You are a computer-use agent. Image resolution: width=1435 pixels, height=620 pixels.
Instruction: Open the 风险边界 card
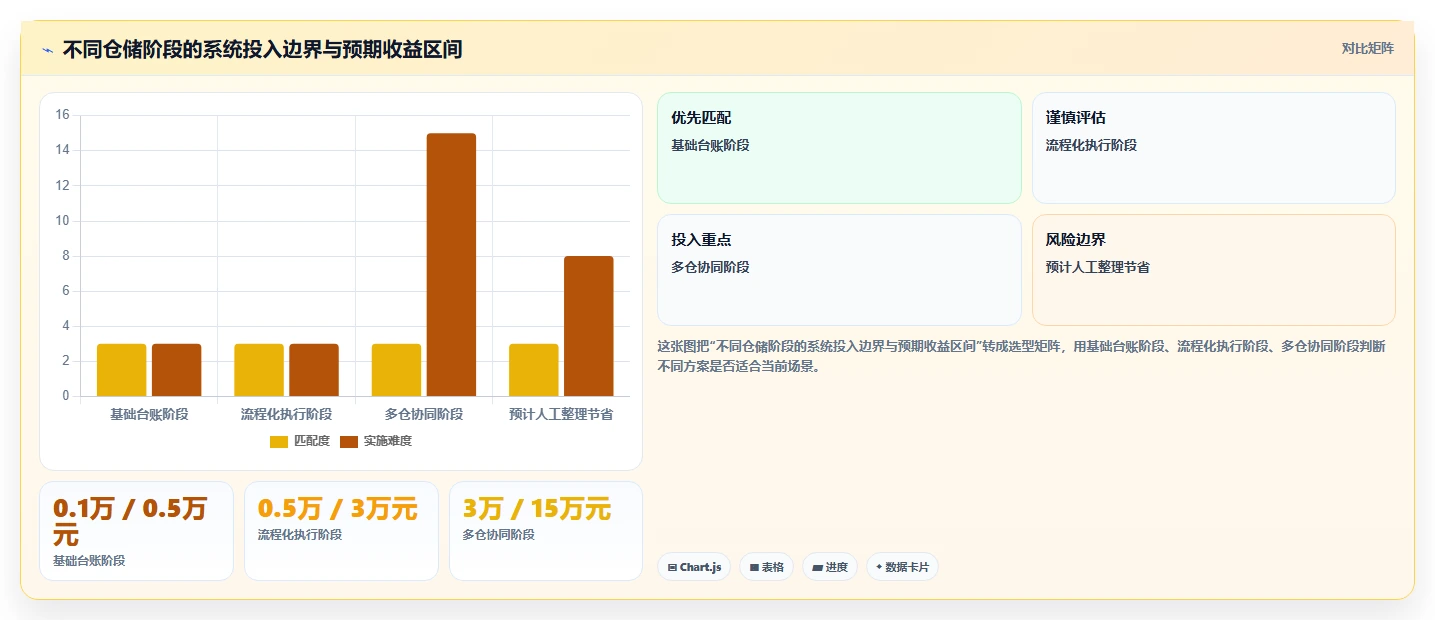tap(1213, 270)
